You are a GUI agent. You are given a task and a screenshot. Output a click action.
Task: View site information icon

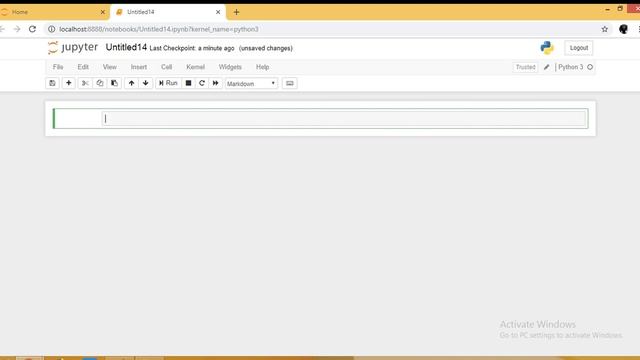[x=51, y=29]
